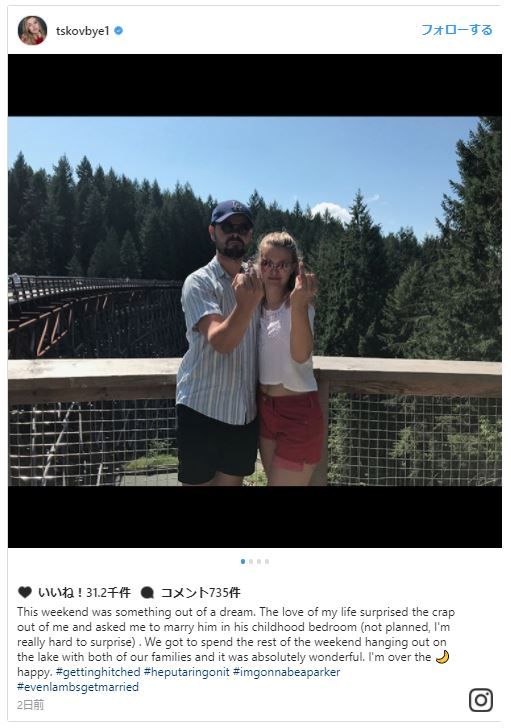Screen dimensions: 511x728
Task: Click the moon emoji in caption
Action: pyautogui.click(x=442, y=657)
